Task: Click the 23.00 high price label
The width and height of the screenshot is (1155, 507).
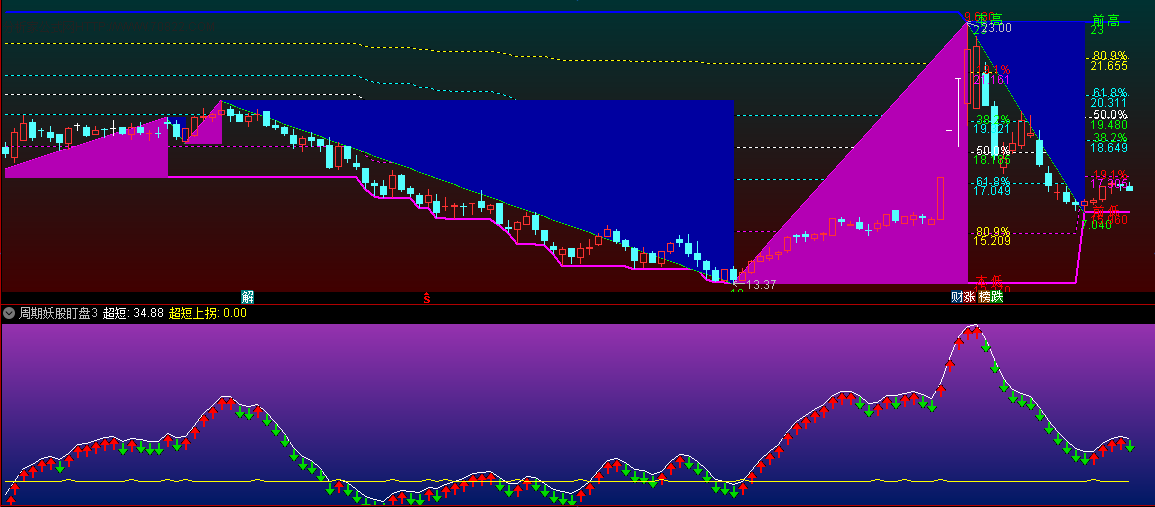Action: (997, 28)
